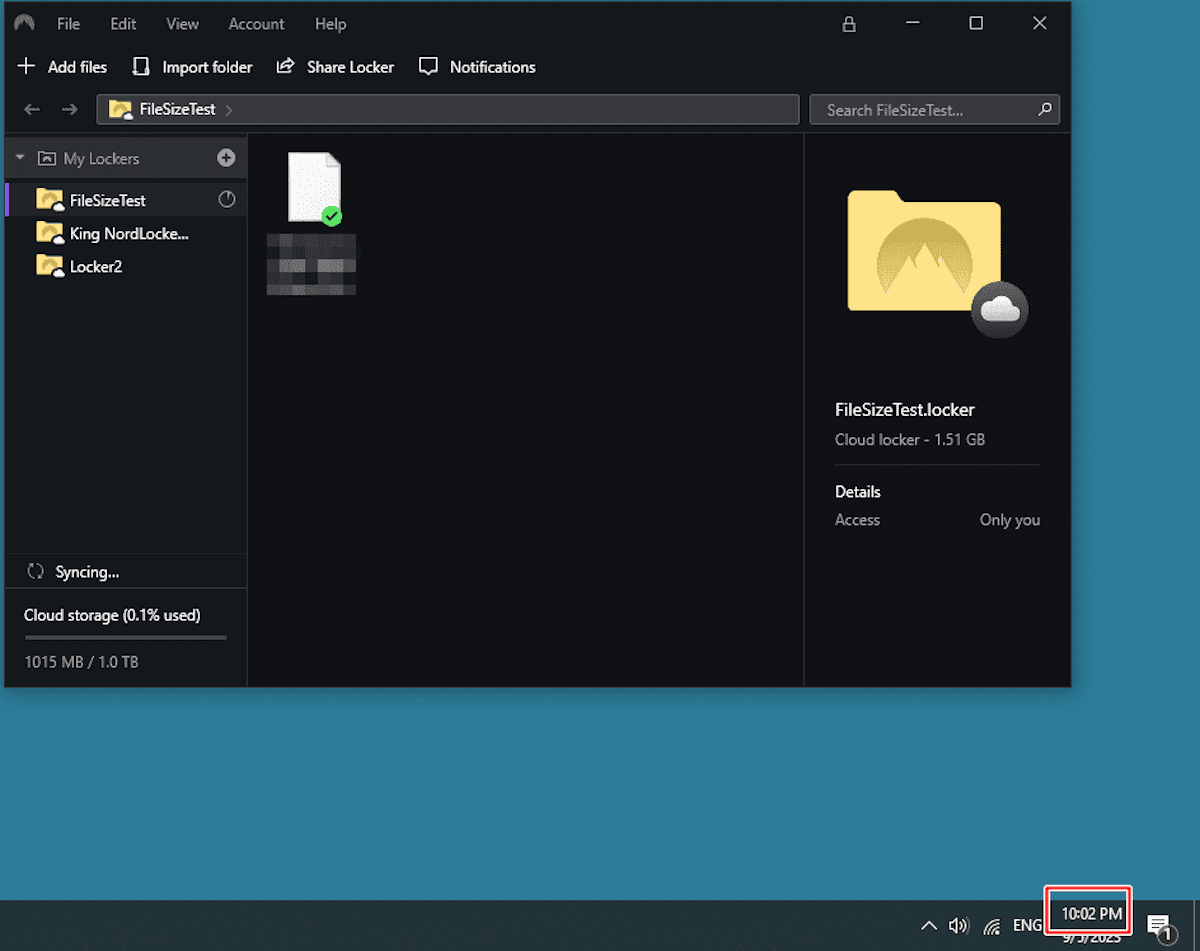The width and height of the screenshot is (1200, 951).
Task: Click the FileSizeTest breadcrumb in path bar
Action: 177,109
